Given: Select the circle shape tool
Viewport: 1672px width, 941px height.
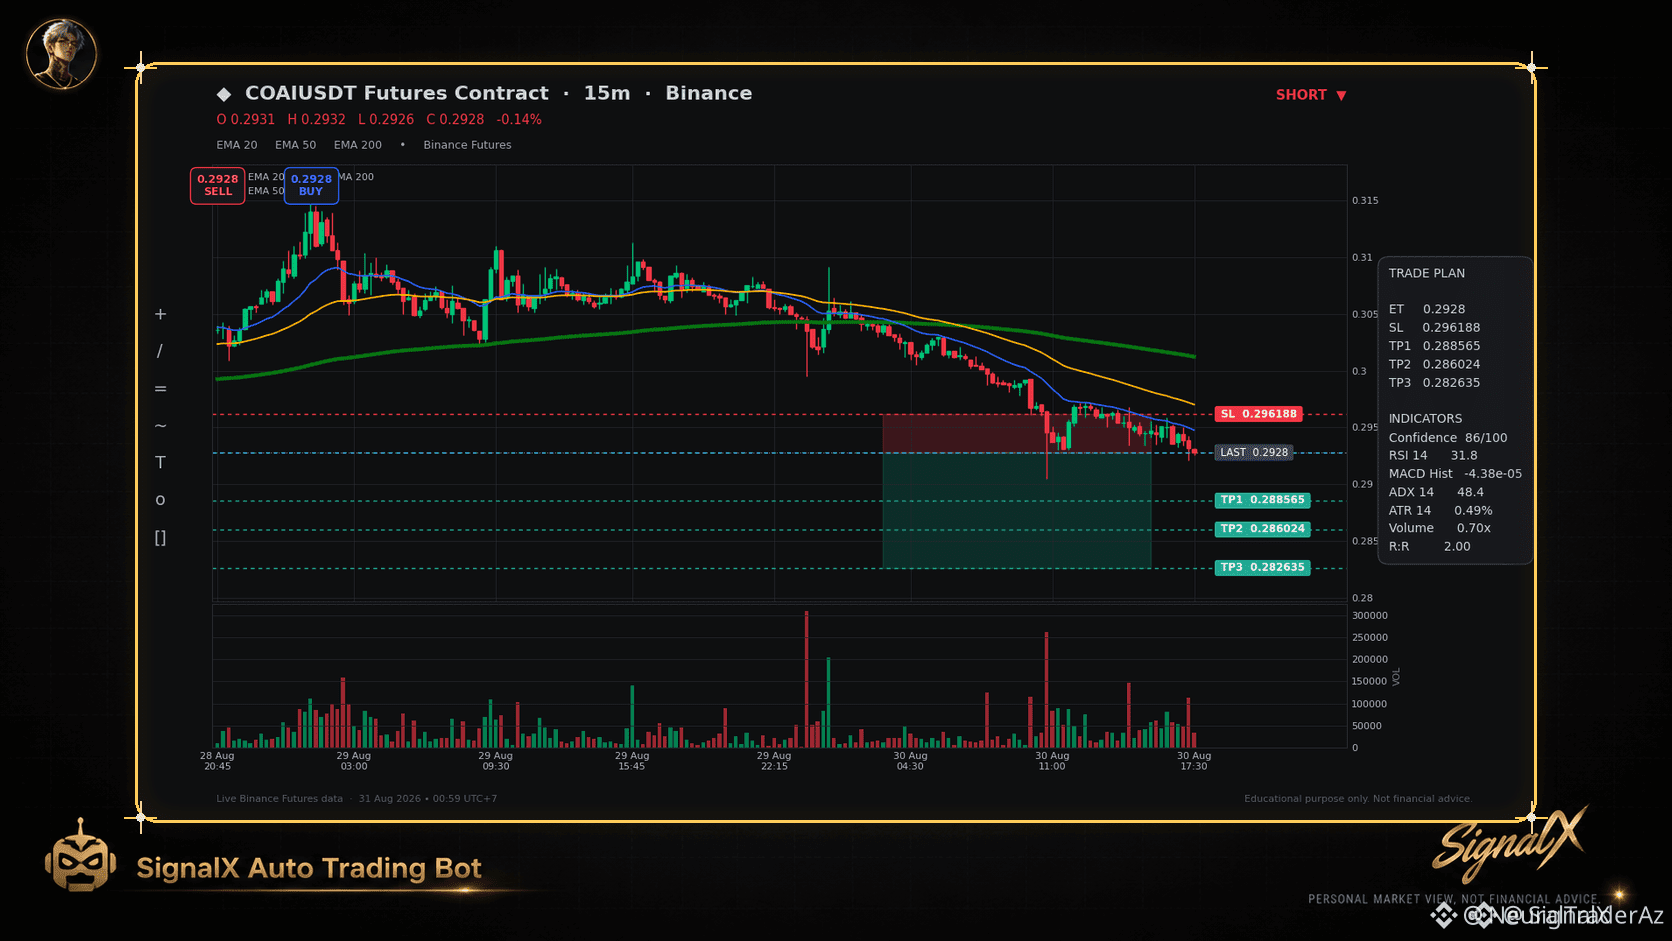Looking at the screenshot, I should click(x=160, y=500).
